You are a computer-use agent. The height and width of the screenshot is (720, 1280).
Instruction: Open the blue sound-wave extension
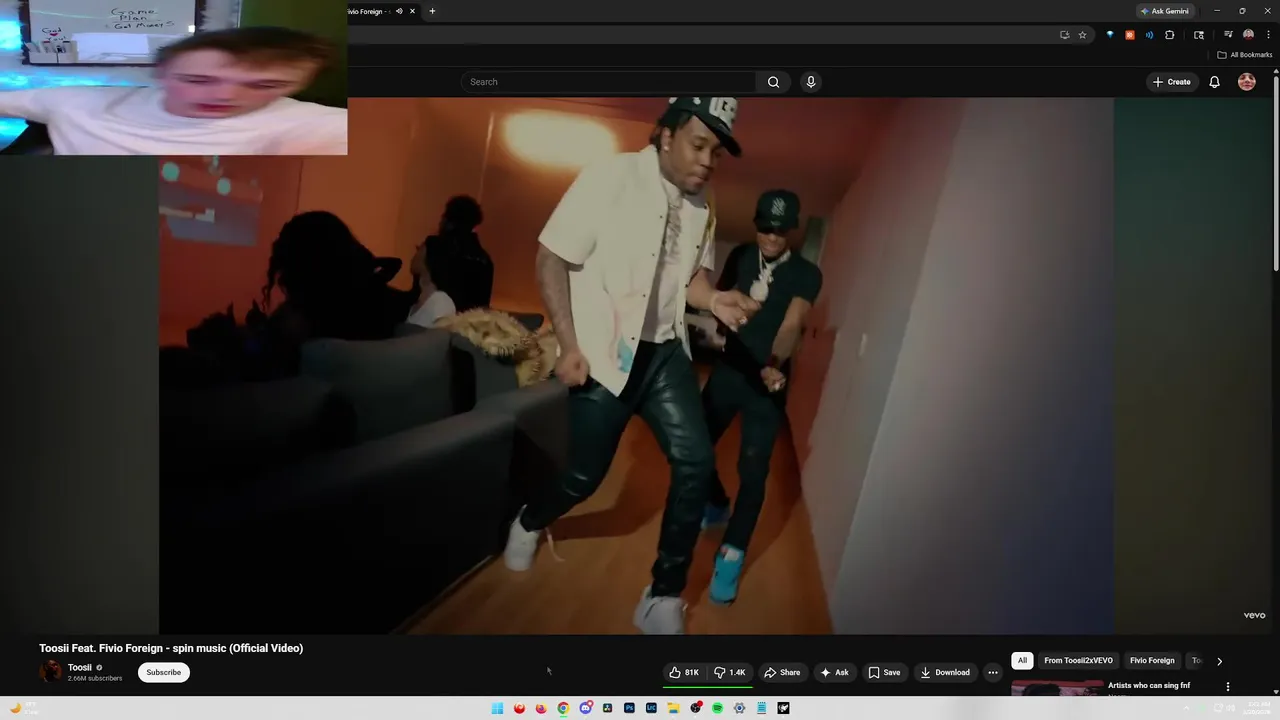coord(1149,35)
